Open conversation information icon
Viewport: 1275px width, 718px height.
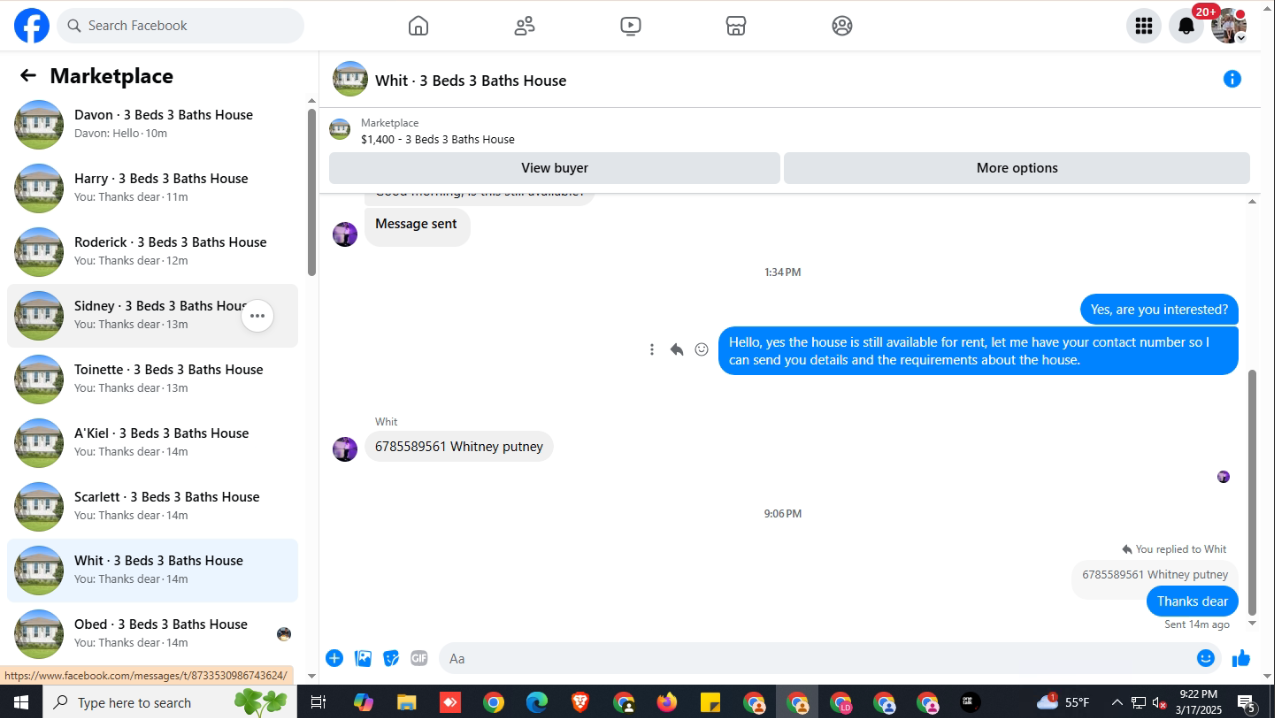pos(1232,79)
